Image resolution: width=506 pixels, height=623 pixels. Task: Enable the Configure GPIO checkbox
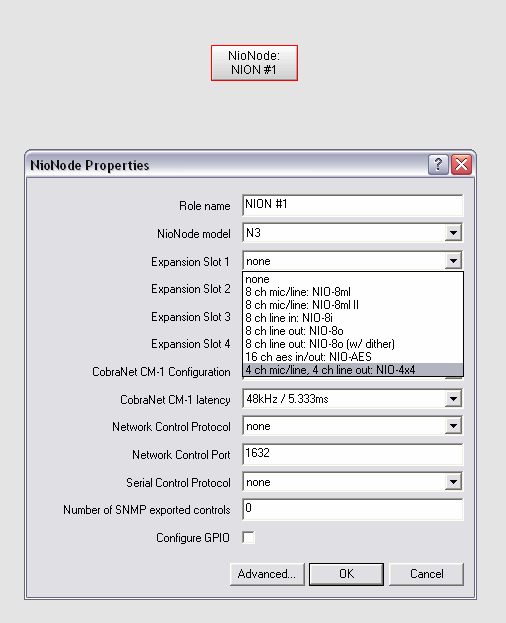click(x=249, y=538)
